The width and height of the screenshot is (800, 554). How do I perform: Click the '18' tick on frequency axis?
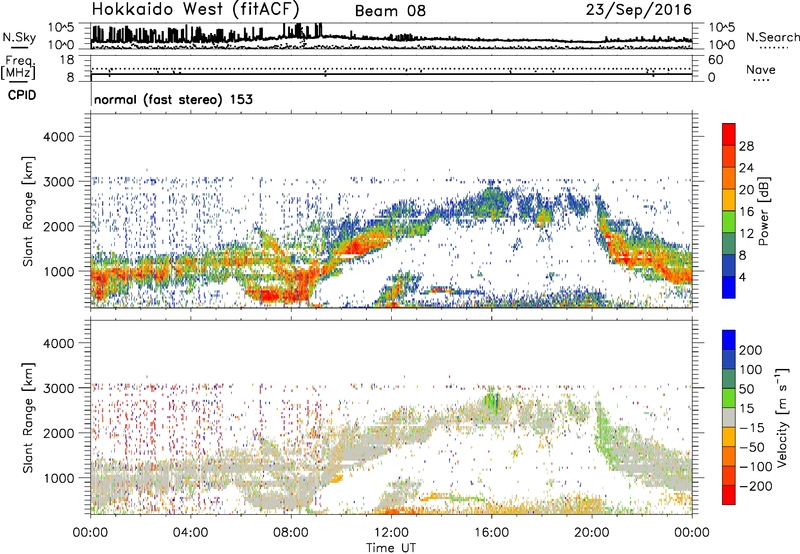click(x=67, y=60)
